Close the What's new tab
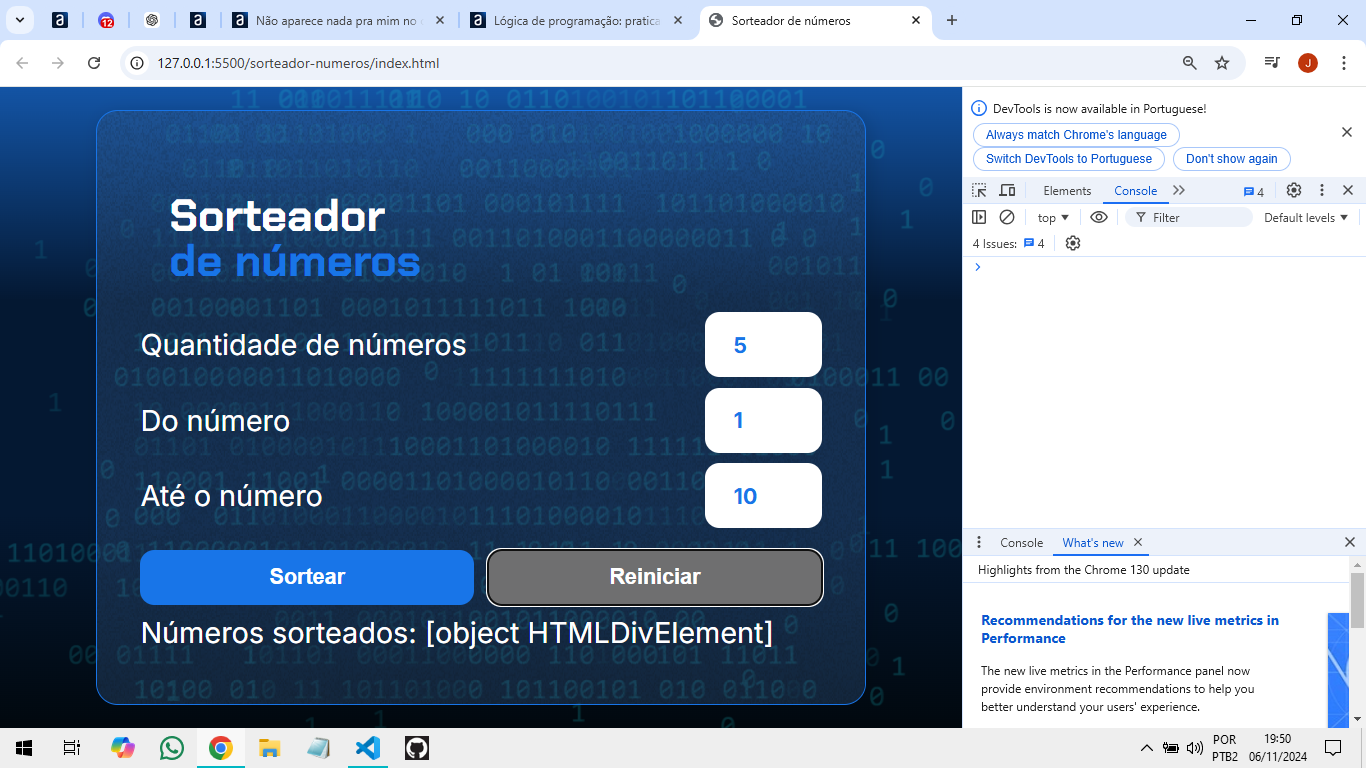The image size is (1366, 768). pyautogui.click(x=1138, y=542)
